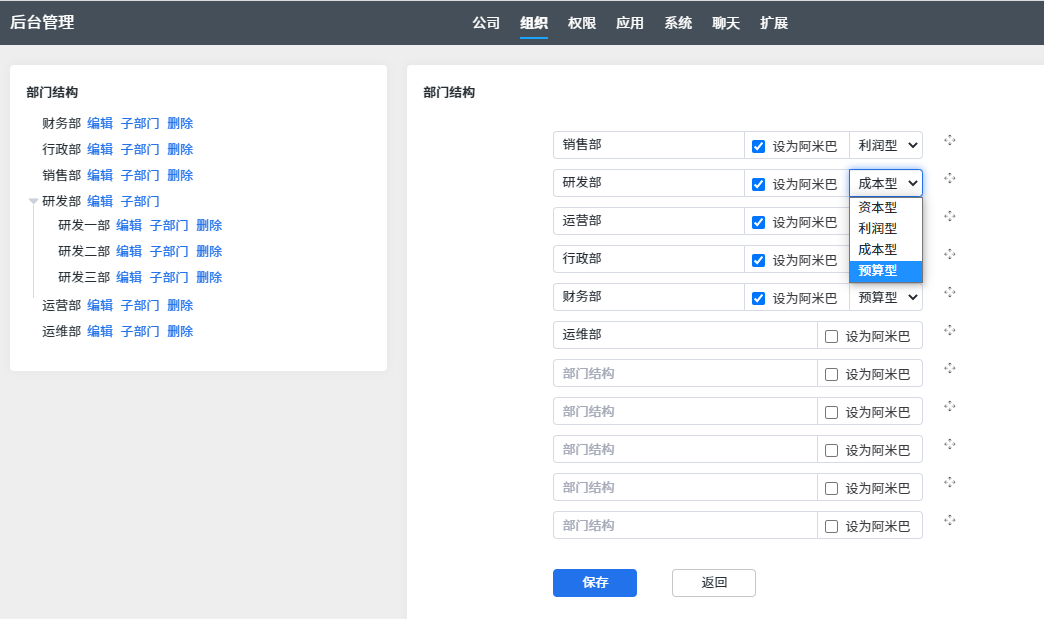Collapse the 研发部 tree node triangle
The height and width of the screenshot is (619, 1044).
[x=33, y=201]
